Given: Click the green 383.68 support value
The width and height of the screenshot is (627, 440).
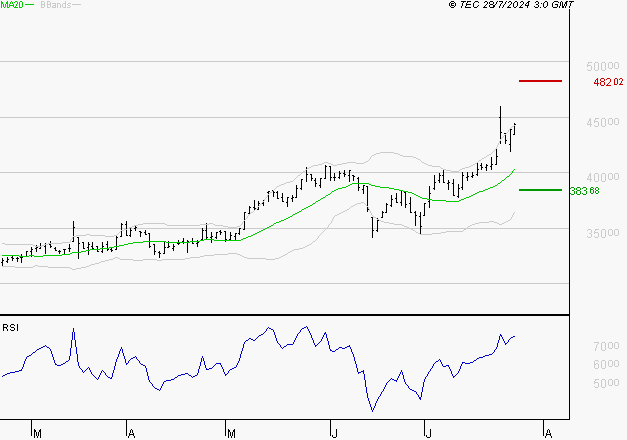Looking at the screenshot, I should (x=585, y=191).
